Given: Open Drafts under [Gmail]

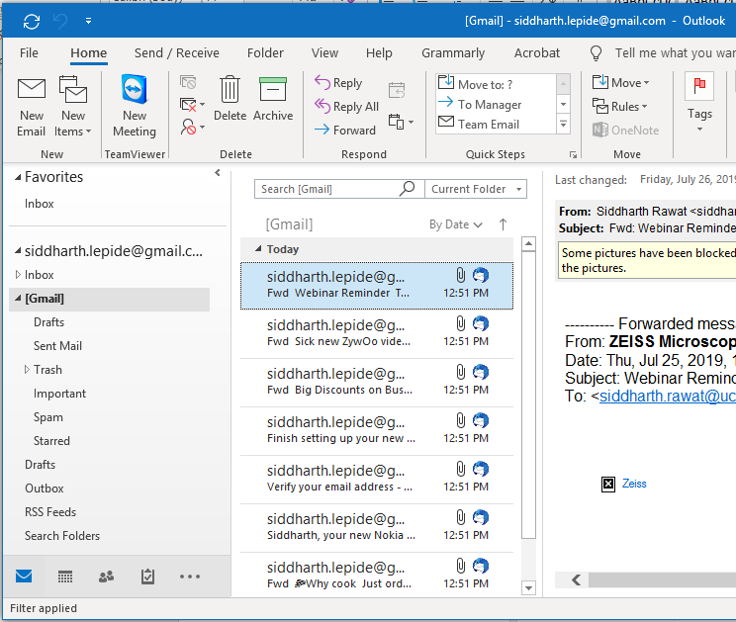Looking at the screenshot, I should coord(49,322).
